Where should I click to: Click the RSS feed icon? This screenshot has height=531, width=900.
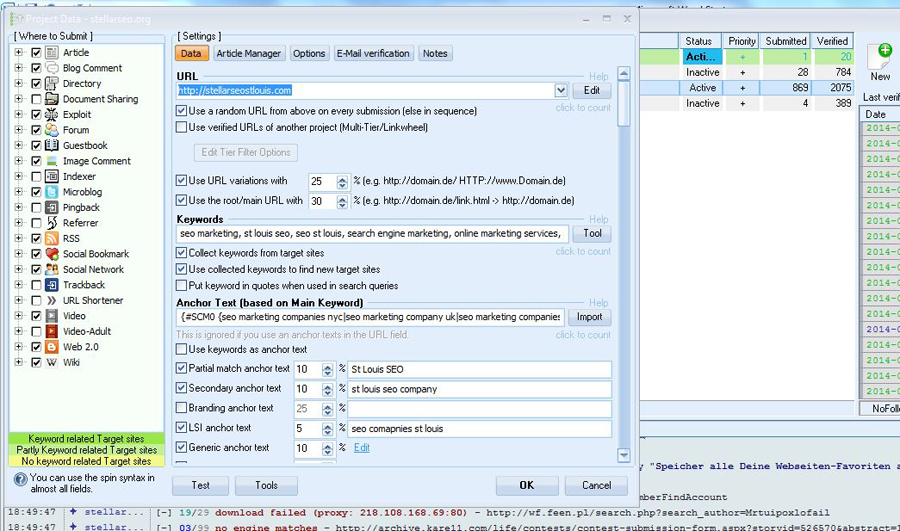52,238
